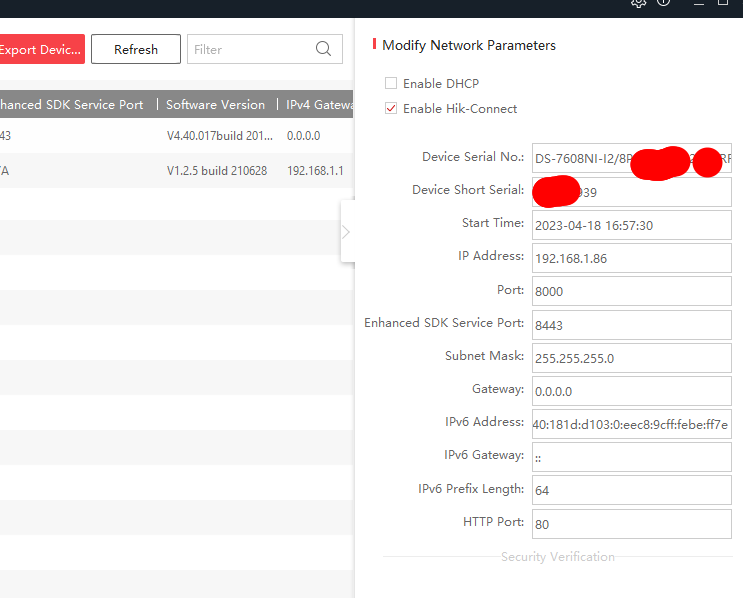Click the info icon in title bar

[x=664, y=3]
